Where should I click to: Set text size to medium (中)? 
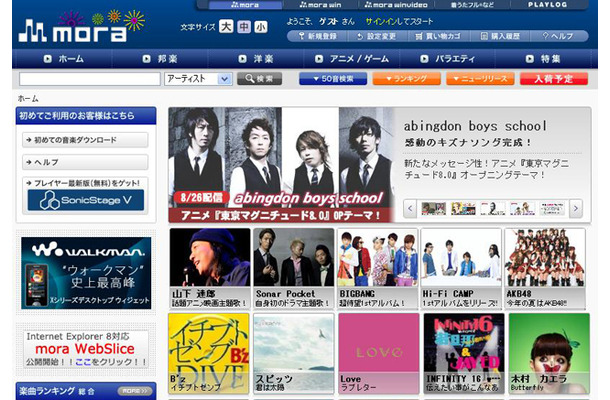point(244,27)
